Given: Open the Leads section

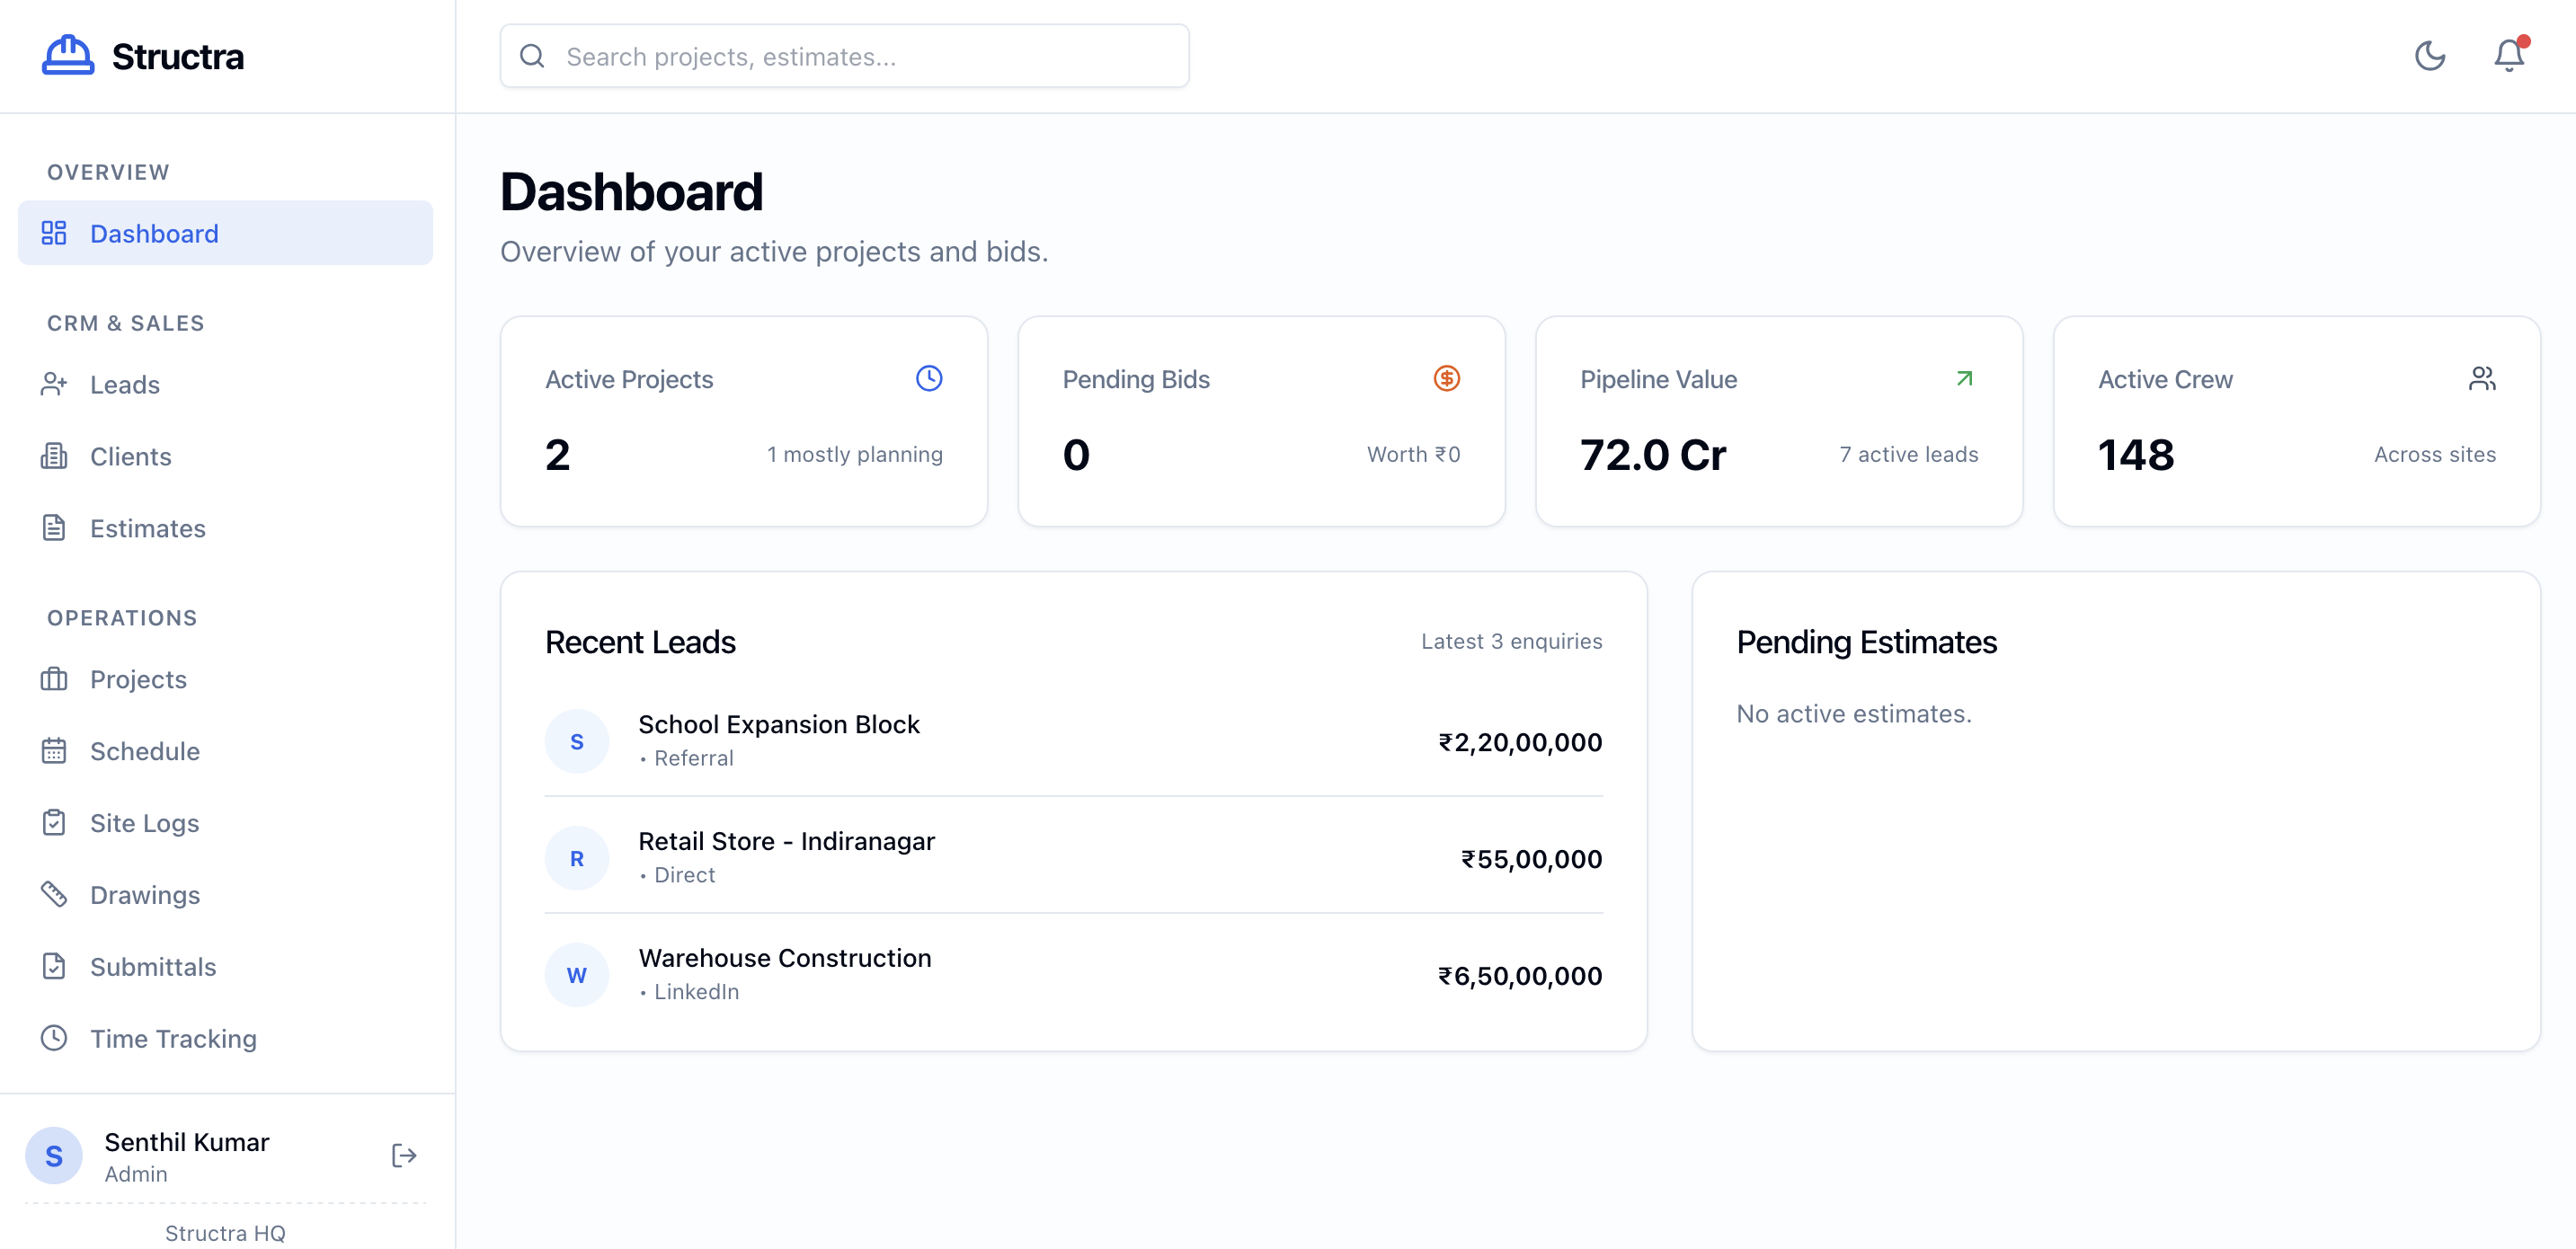Looking at the screenshot, I should pos(125,384).
